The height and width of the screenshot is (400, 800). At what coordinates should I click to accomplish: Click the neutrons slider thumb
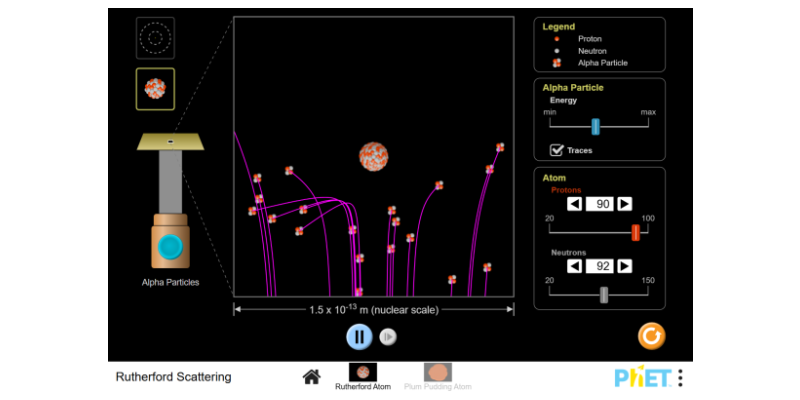[x=603, y=294]
